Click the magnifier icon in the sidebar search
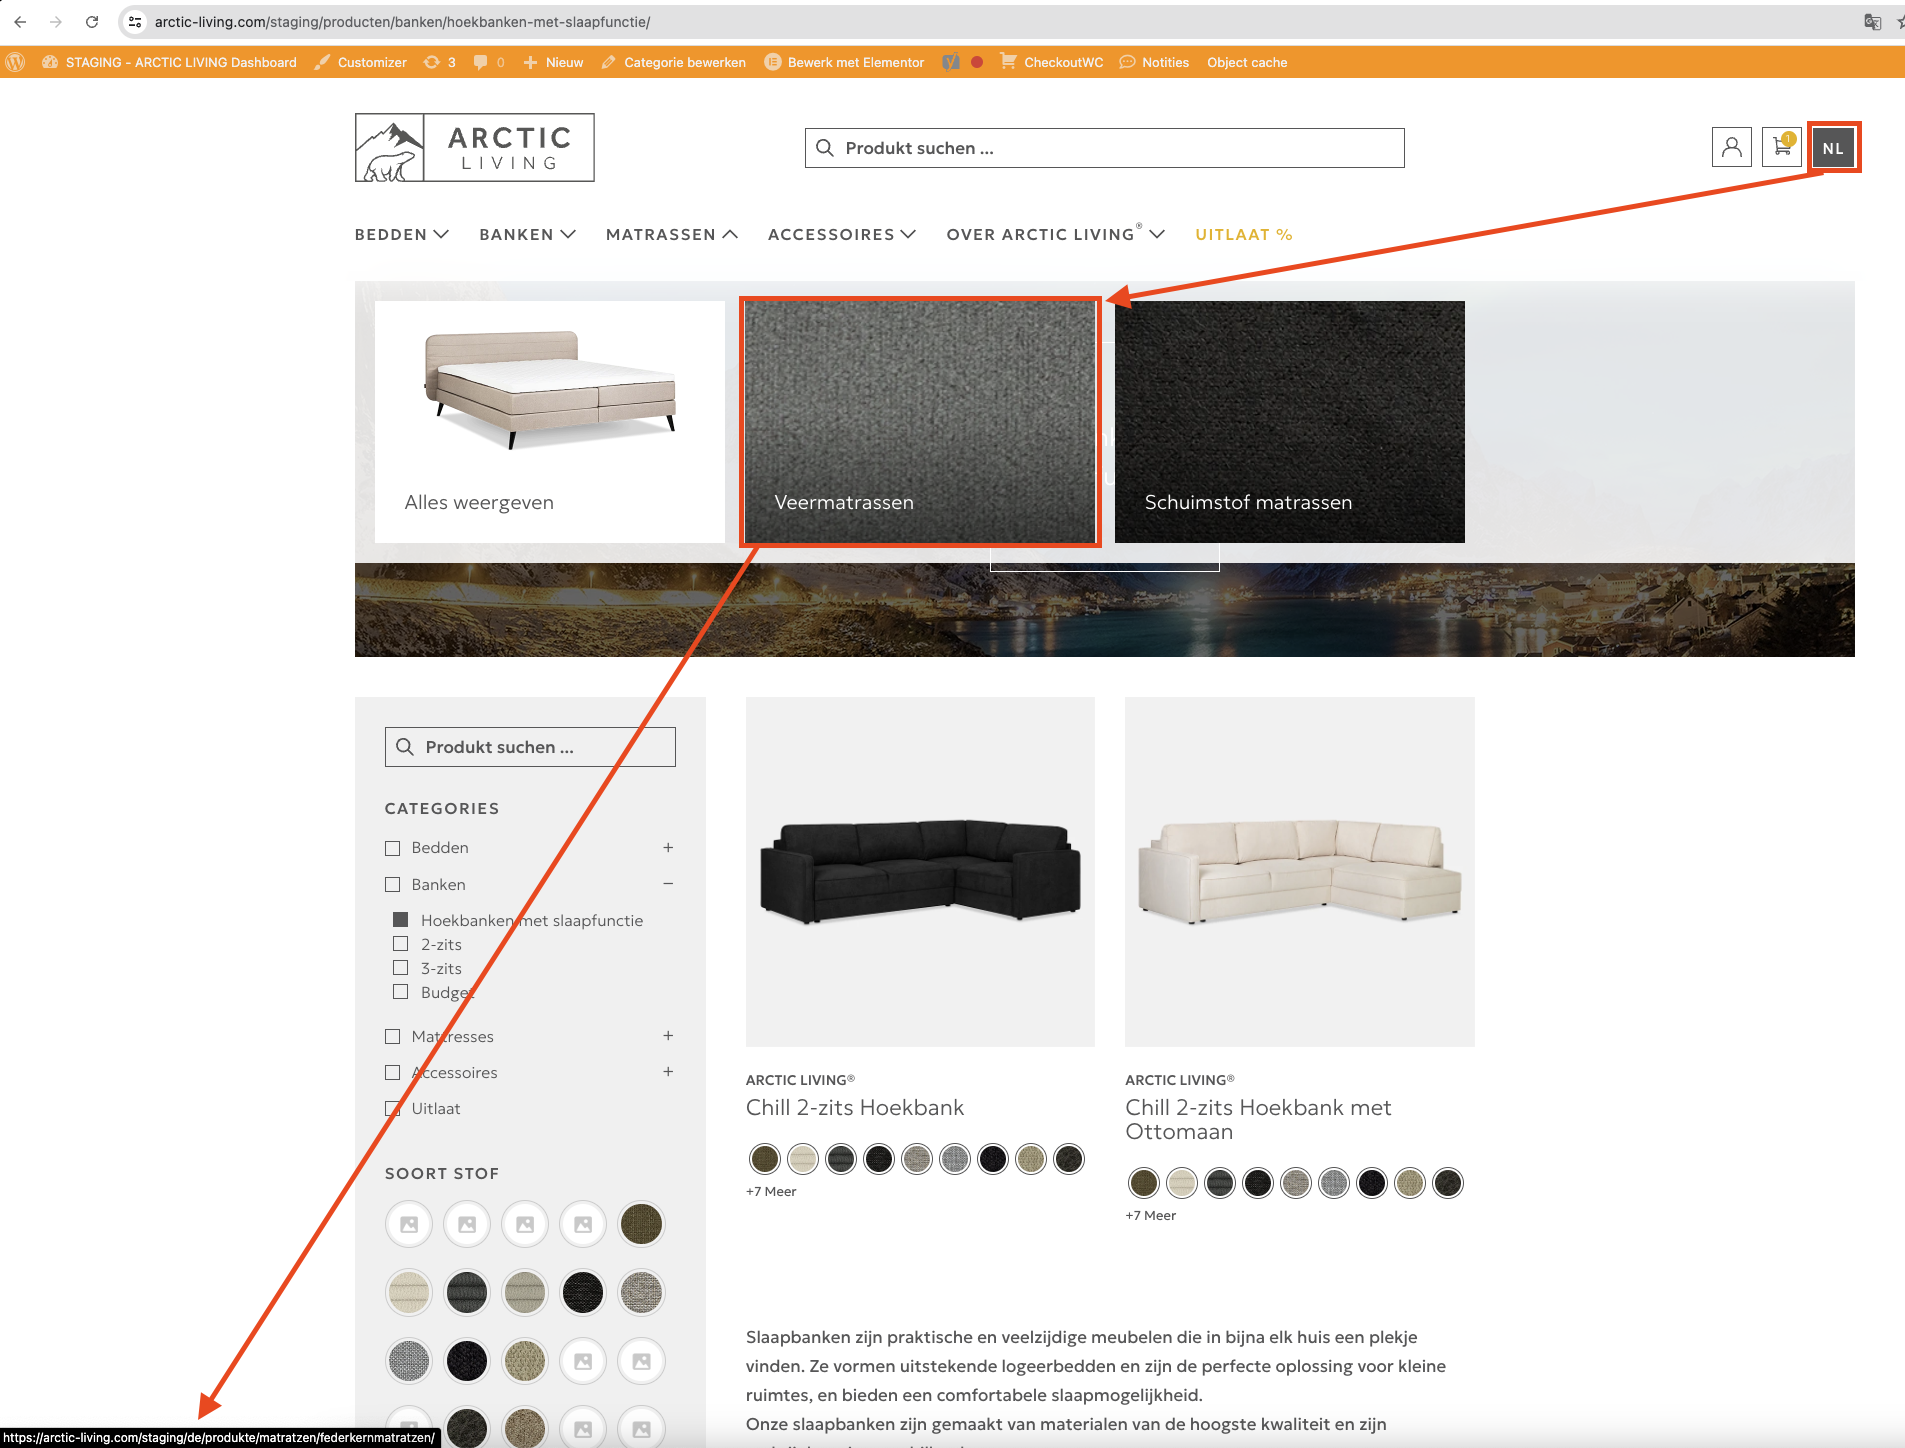 405,747
